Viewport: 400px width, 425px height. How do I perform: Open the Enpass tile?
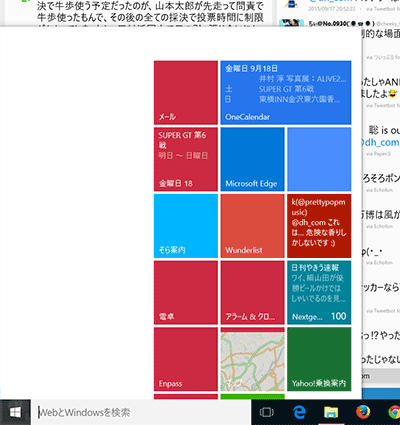coord(186,359)
